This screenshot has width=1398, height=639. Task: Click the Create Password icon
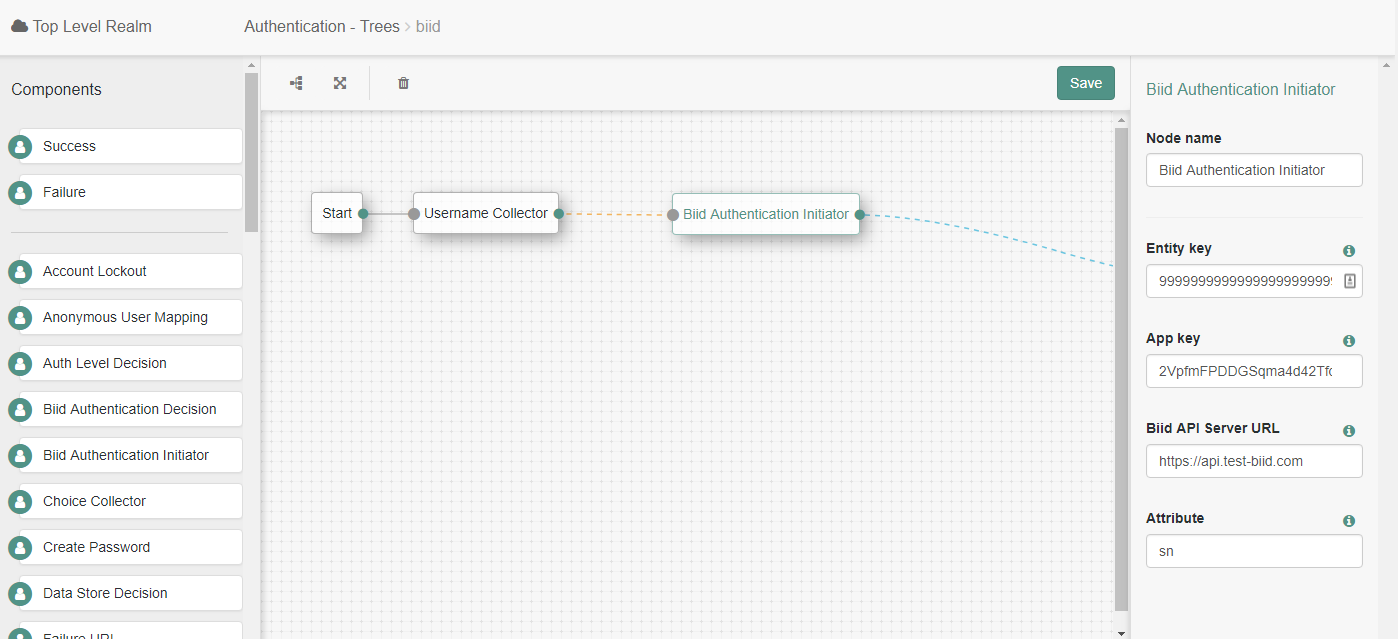point(20,548)
